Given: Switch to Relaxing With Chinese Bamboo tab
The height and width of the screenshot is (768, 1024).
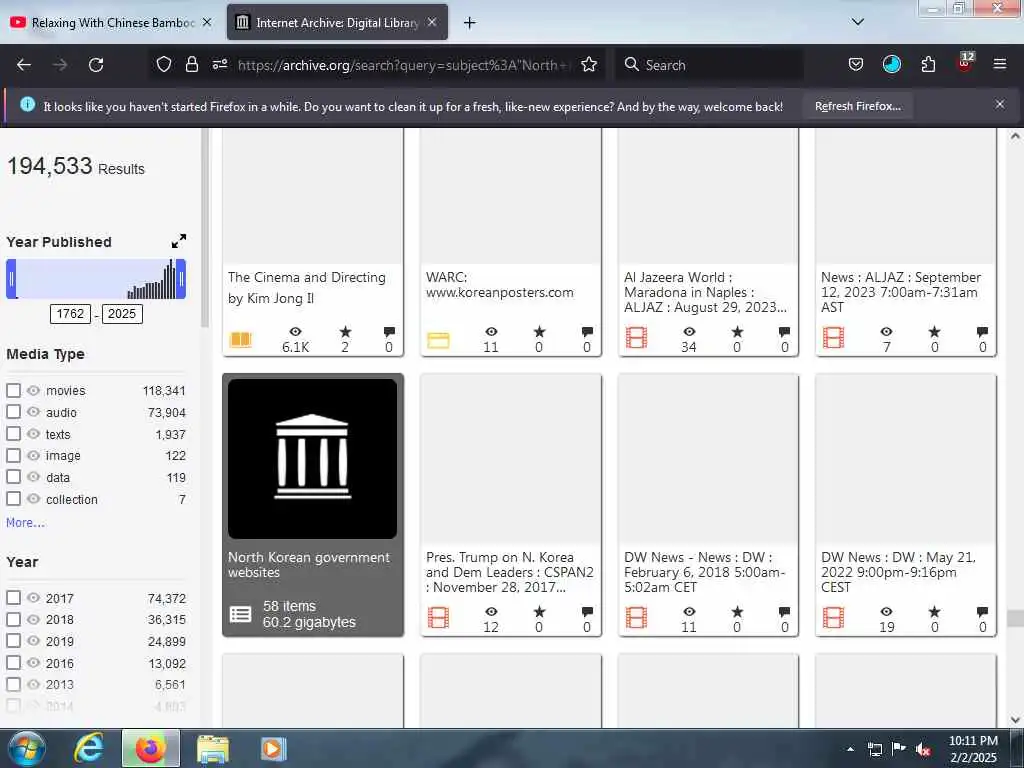Looking at the screenshot, I should click(x=112, y=22).
